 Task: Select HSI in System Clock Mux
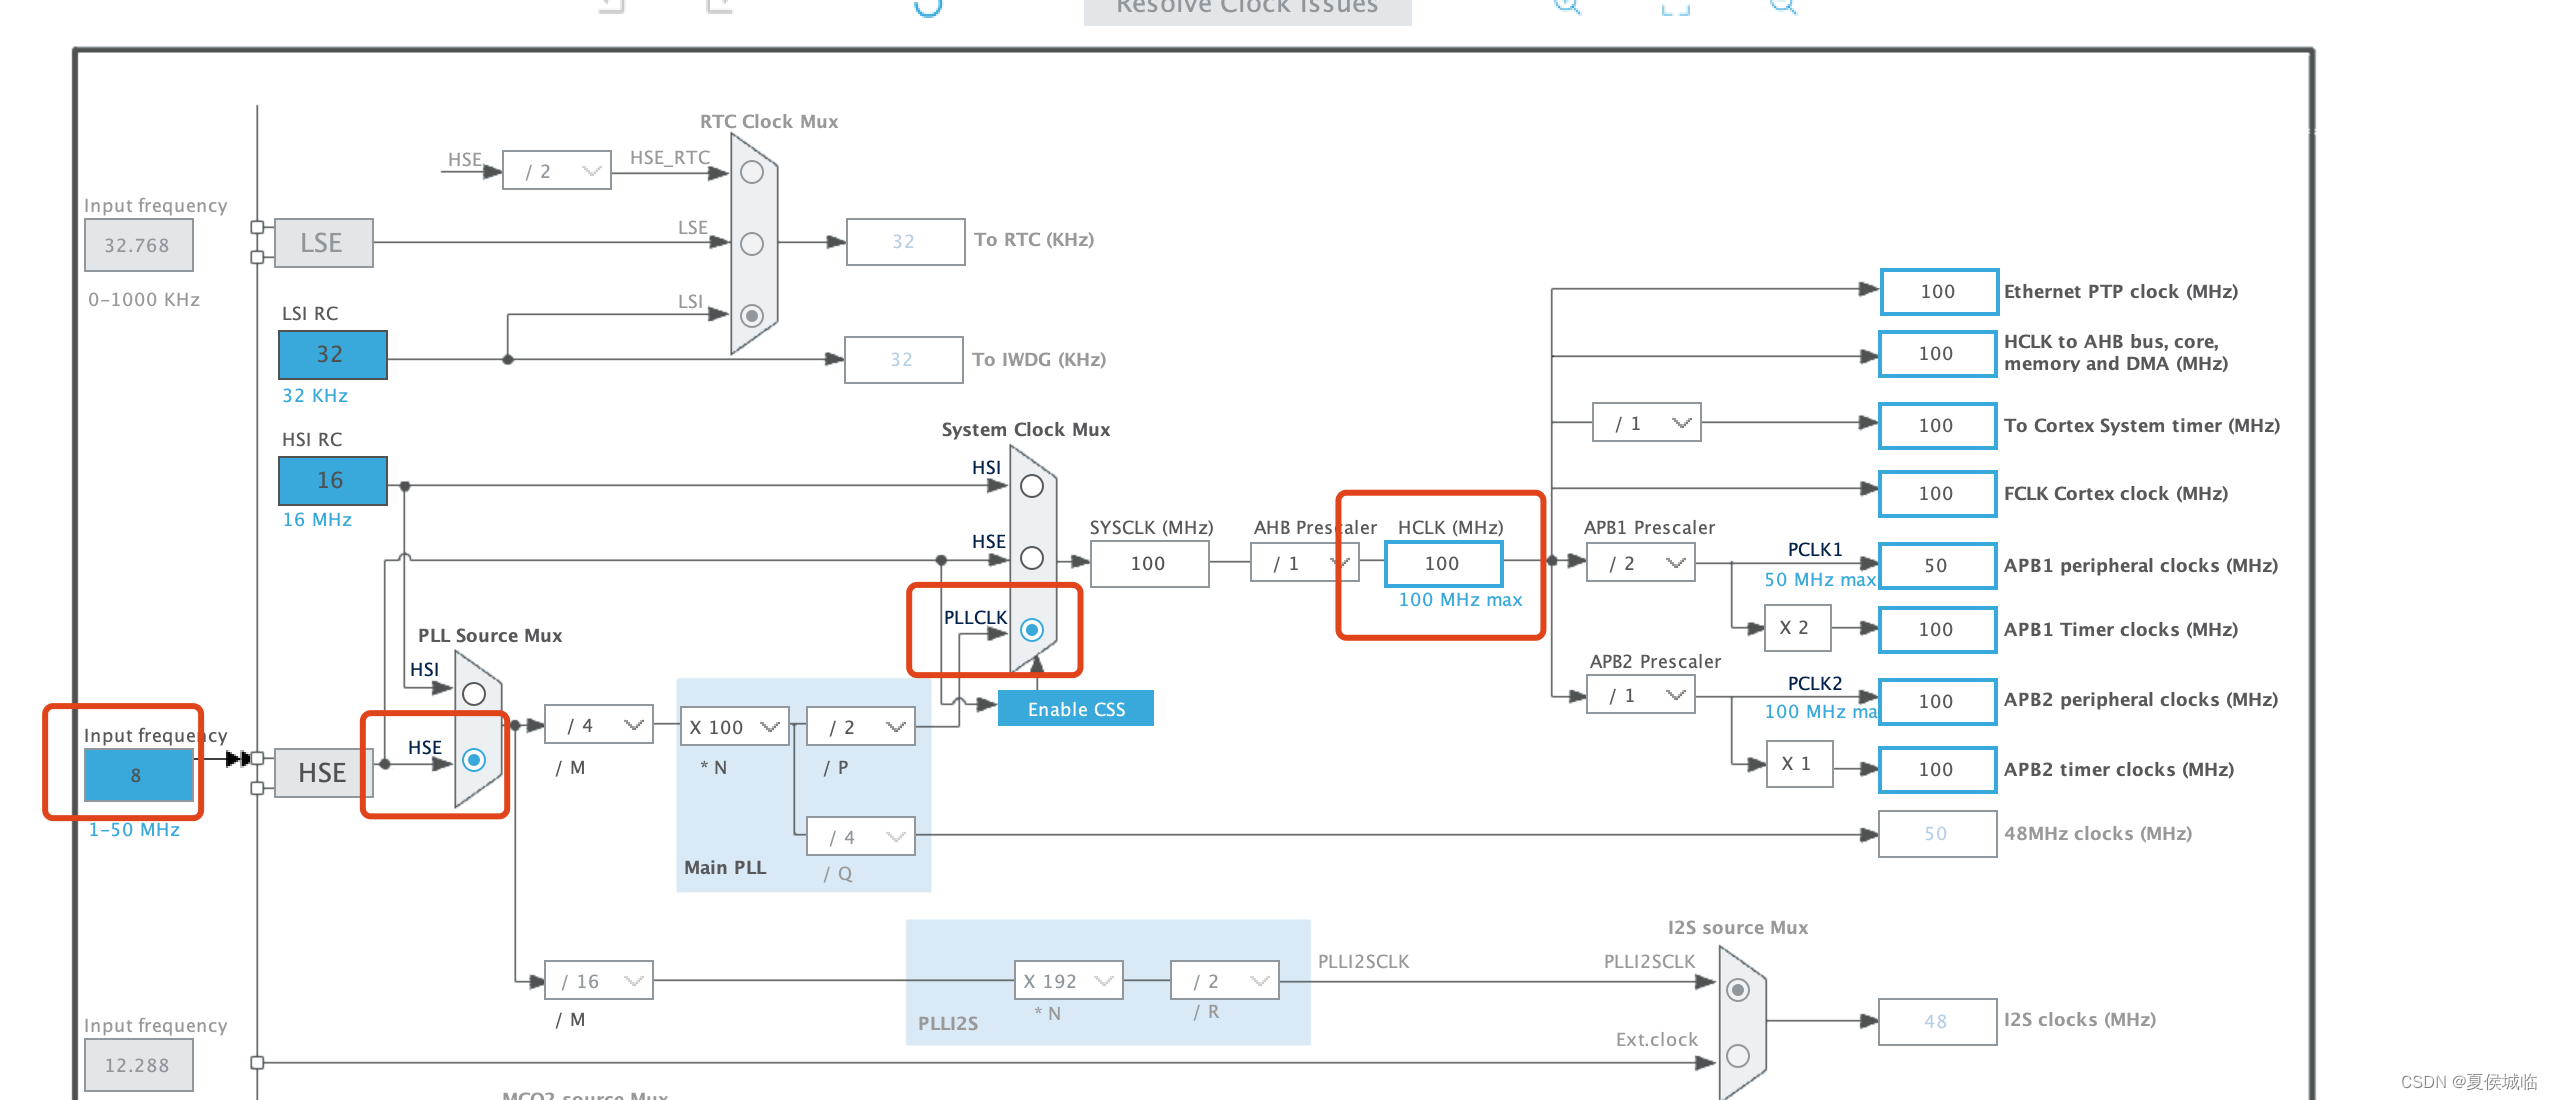click(1032, 486)
